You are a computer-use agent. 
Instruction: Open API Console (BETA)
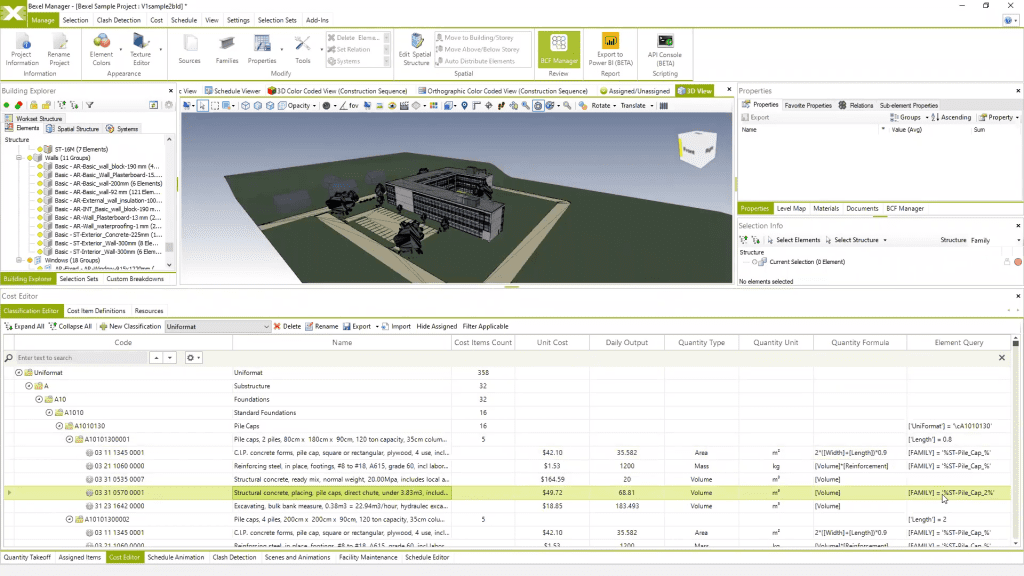coord(665,50)
